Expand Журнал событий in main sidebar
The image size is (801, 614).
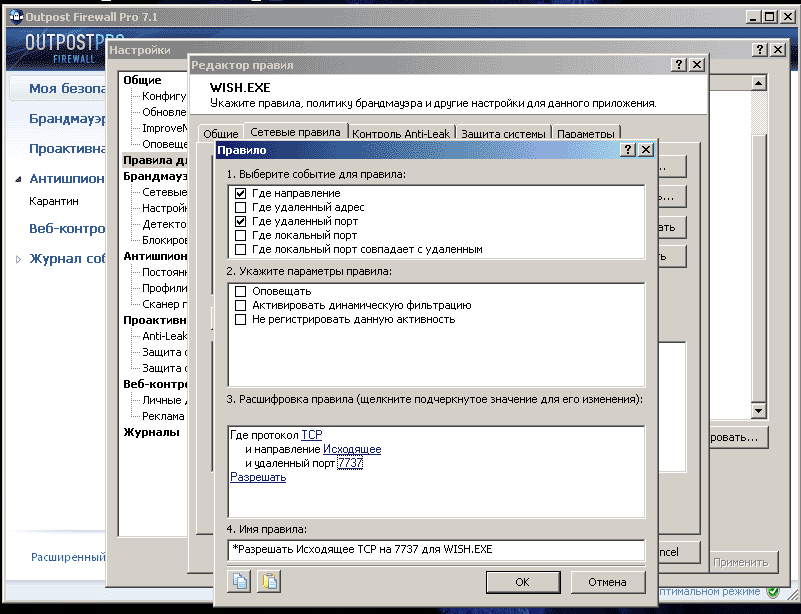click(x=18, y=259)
